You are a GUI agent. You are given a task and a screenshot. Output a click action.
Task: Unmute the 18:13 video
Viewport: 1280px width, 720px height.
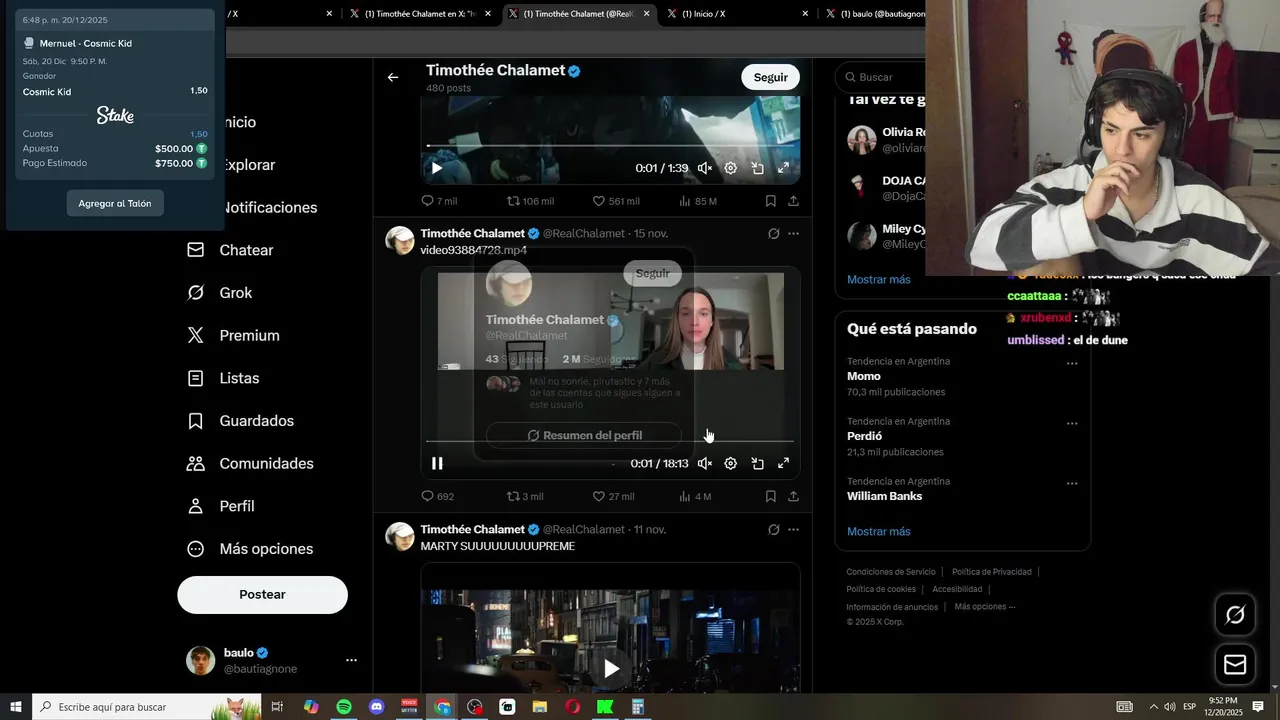coord(705,463)
